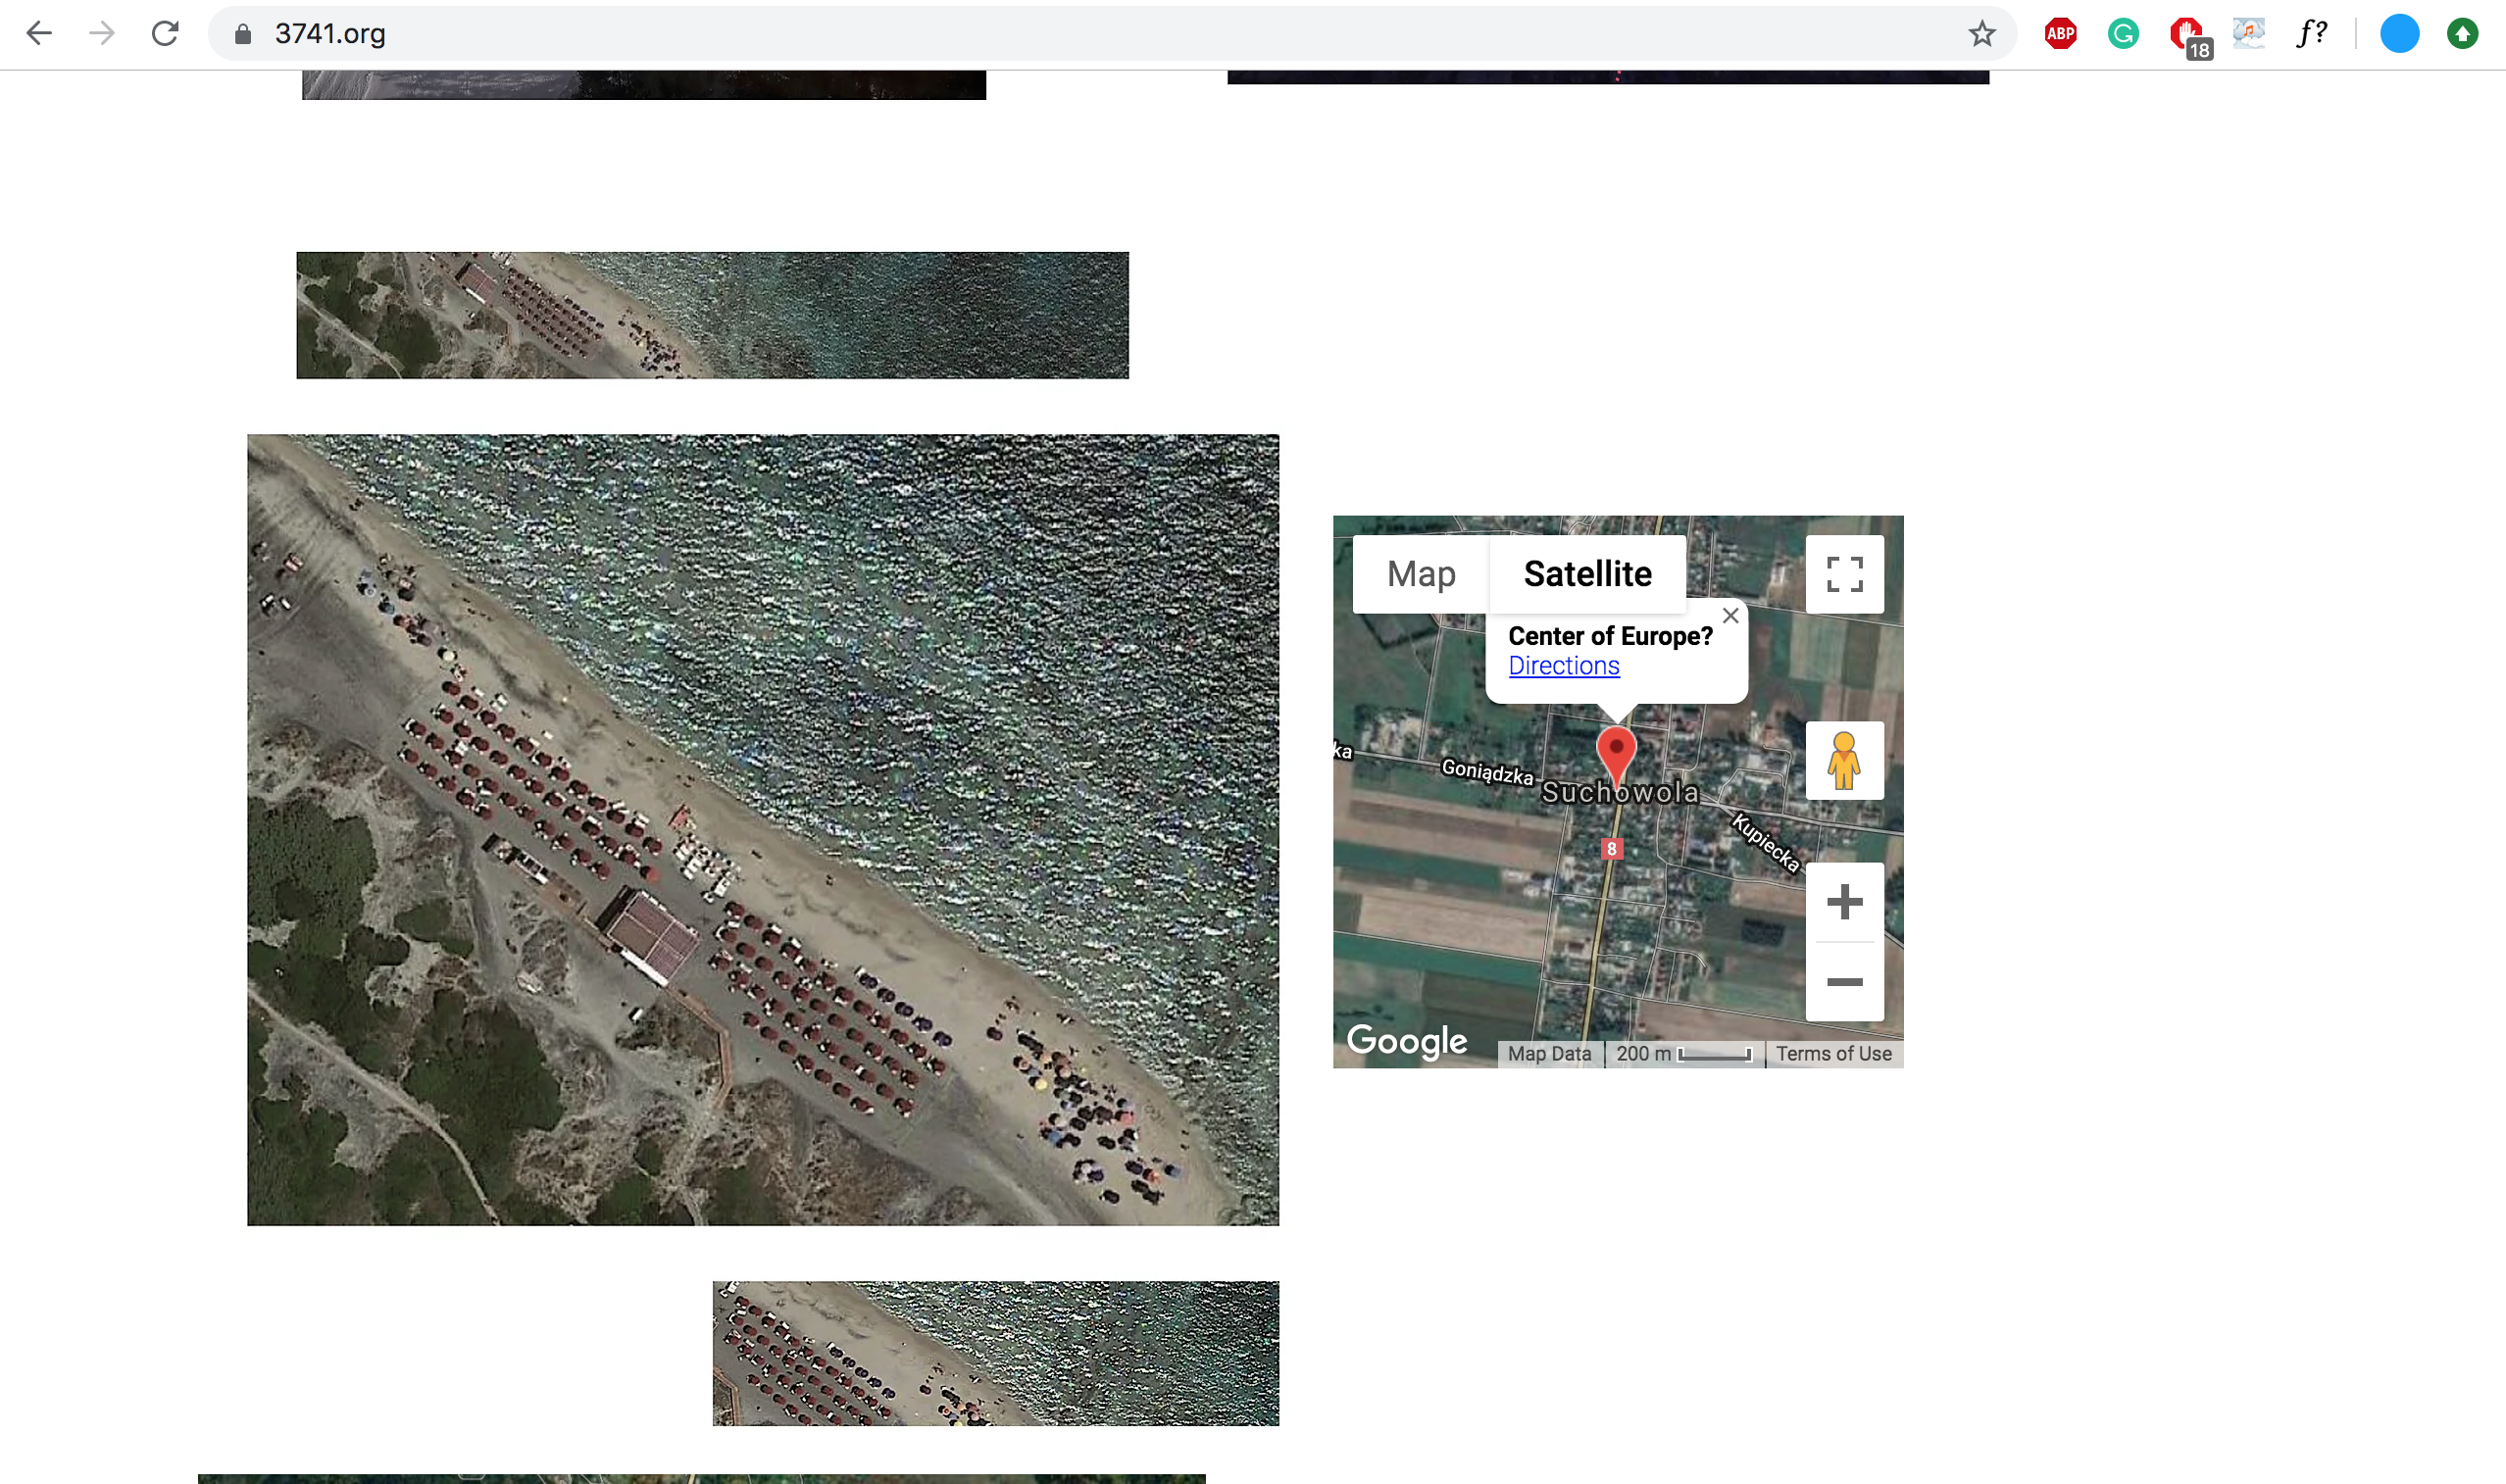Image resolution: width=2506 pixels, height=1484 pixels.
Task: Close the Center of Europe popup
Action: [1730, 616]
